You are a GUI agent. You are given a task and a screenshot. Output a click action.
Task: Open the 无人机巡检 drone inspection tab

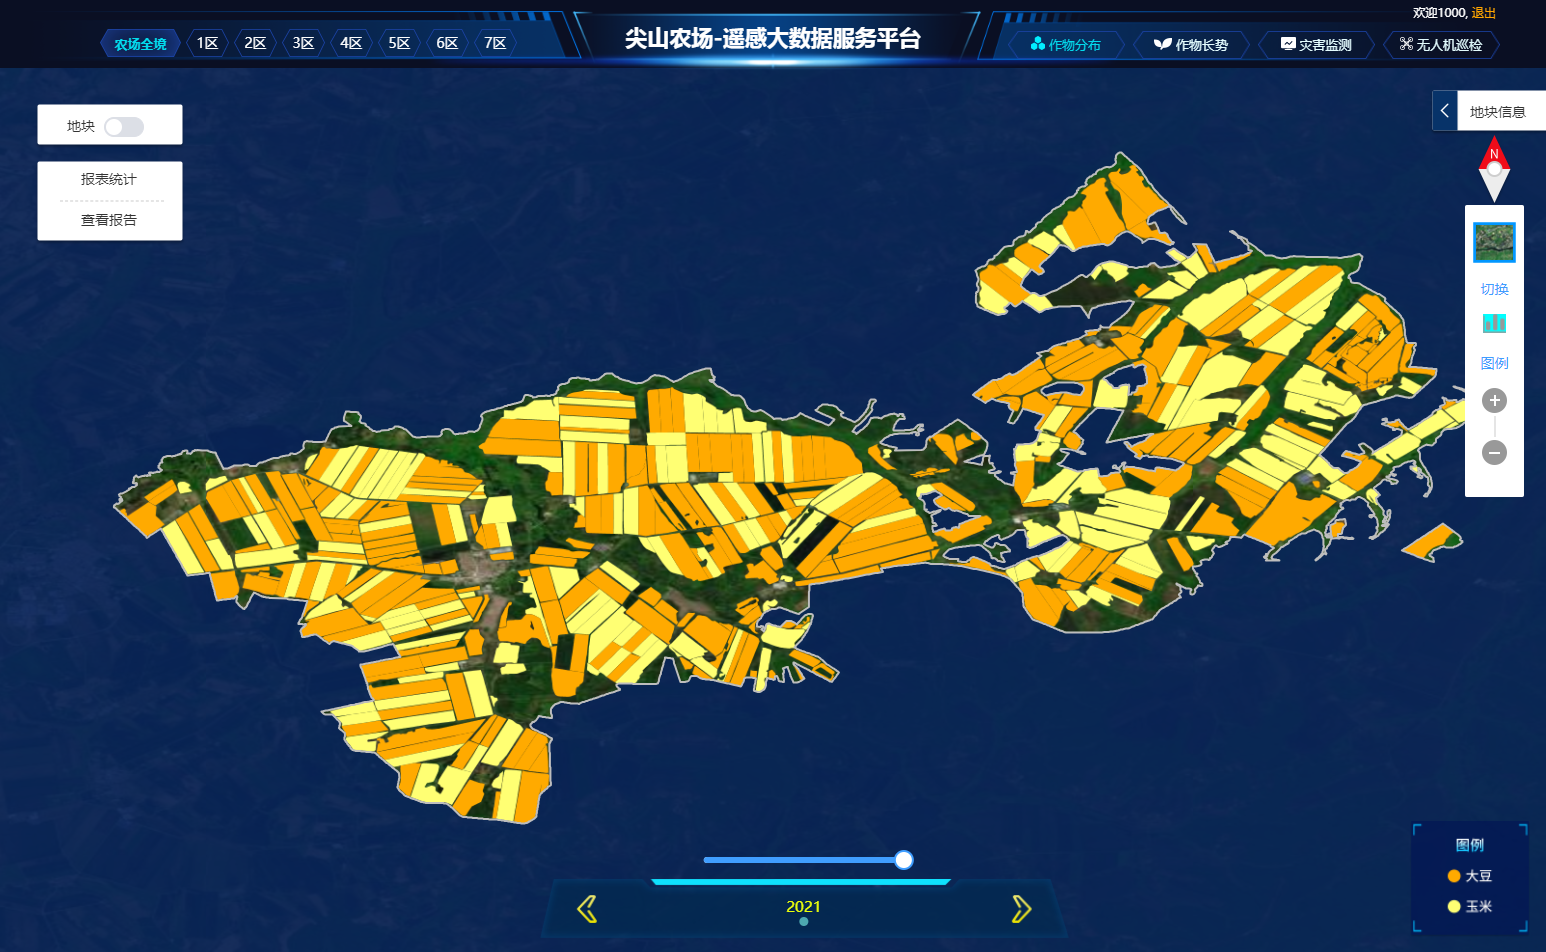[x=1441, y=45]
